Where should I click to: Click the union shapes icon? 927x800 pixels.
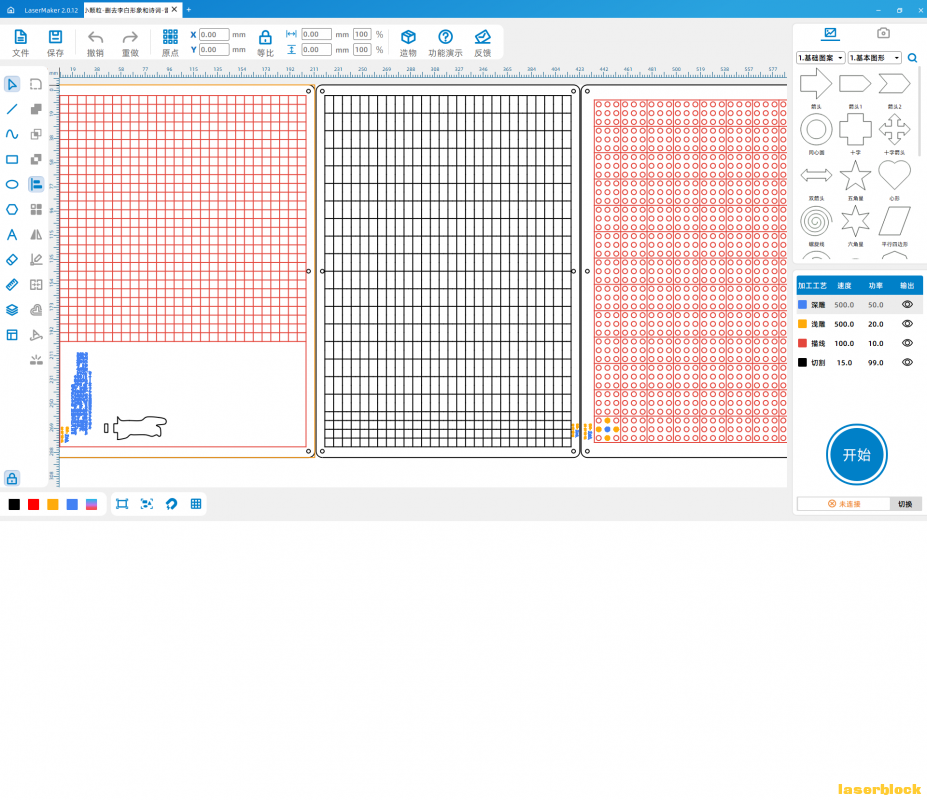coord(36,109)
